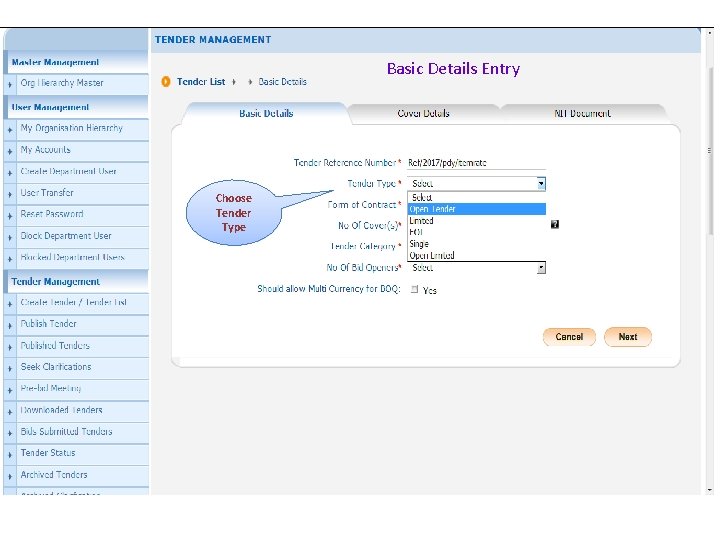This screenshot has width=720, height=540.
Task: Click arrow icon beside Blocked Department Users
Action: coord(10,259)
